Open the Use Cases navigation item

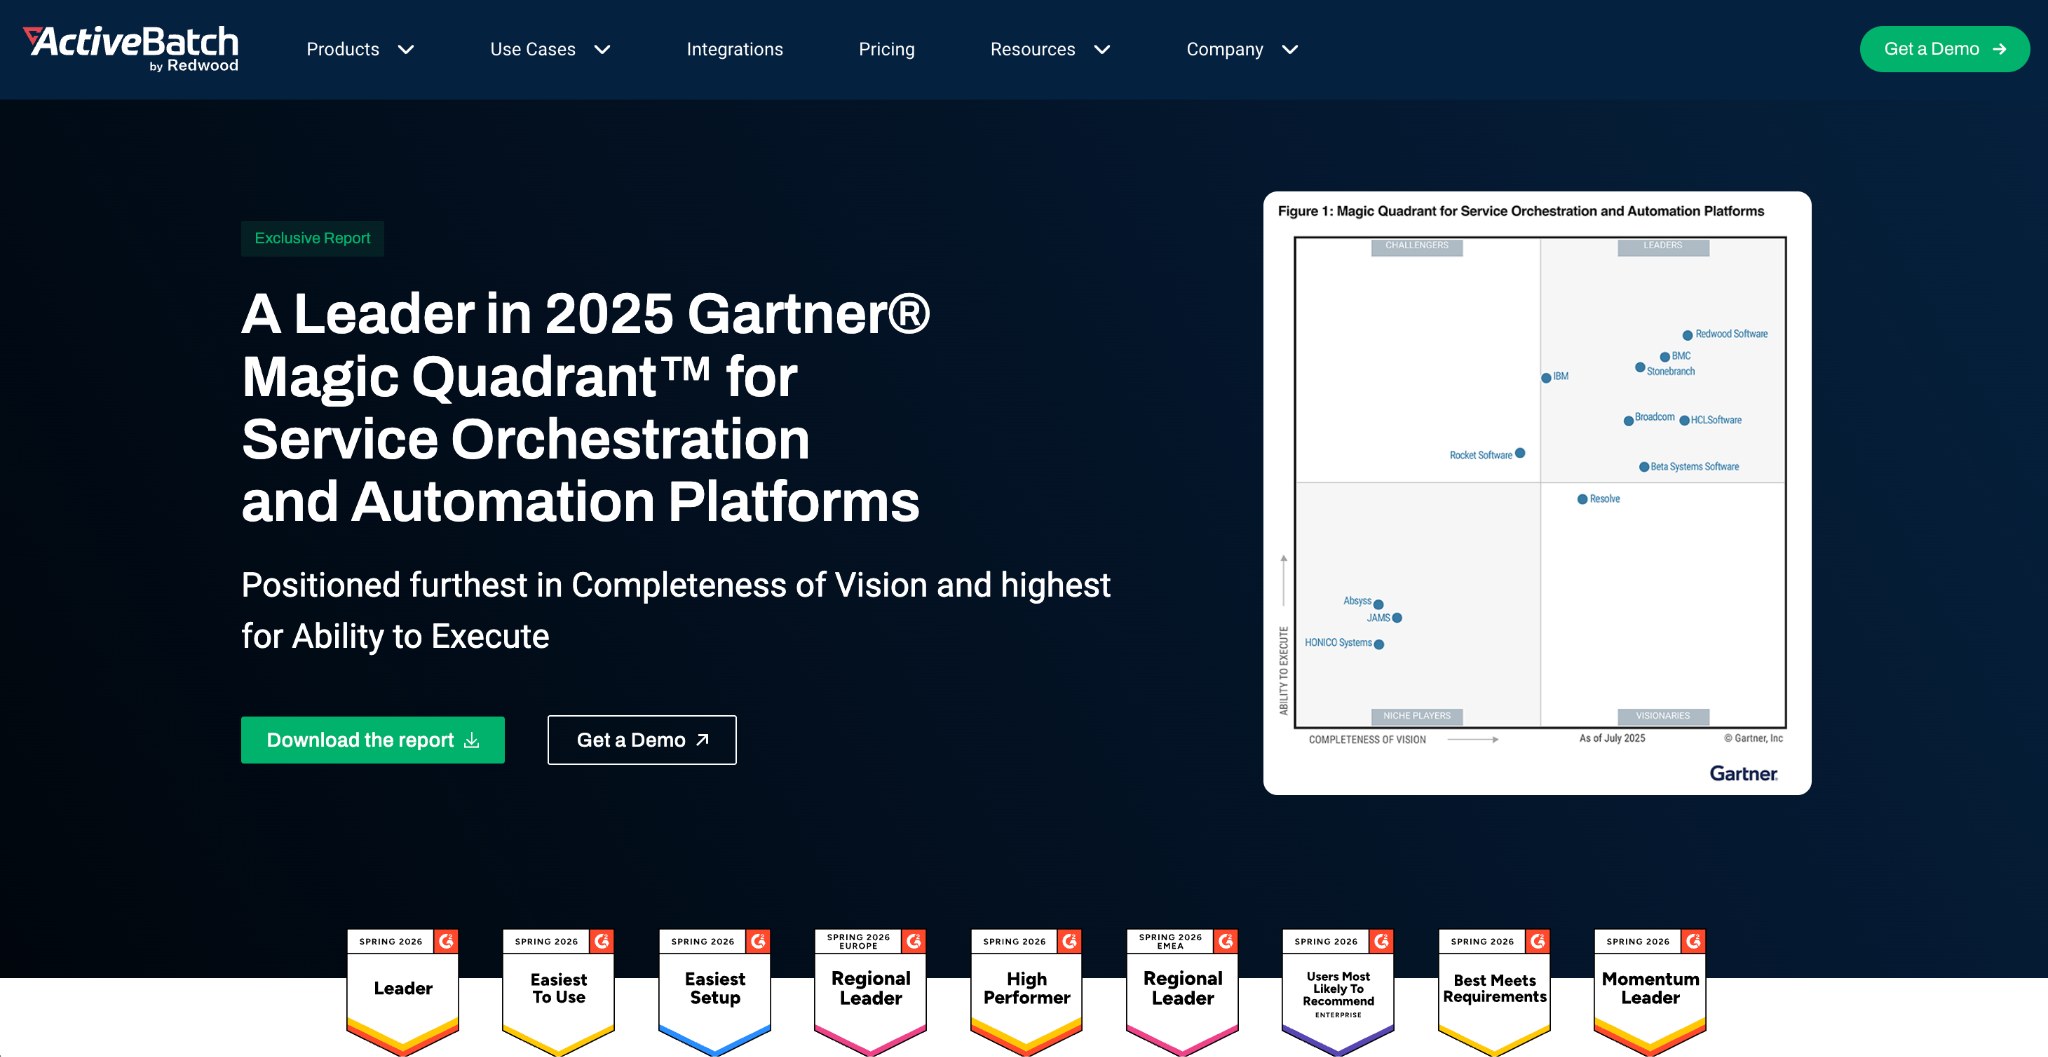[533, 49]
